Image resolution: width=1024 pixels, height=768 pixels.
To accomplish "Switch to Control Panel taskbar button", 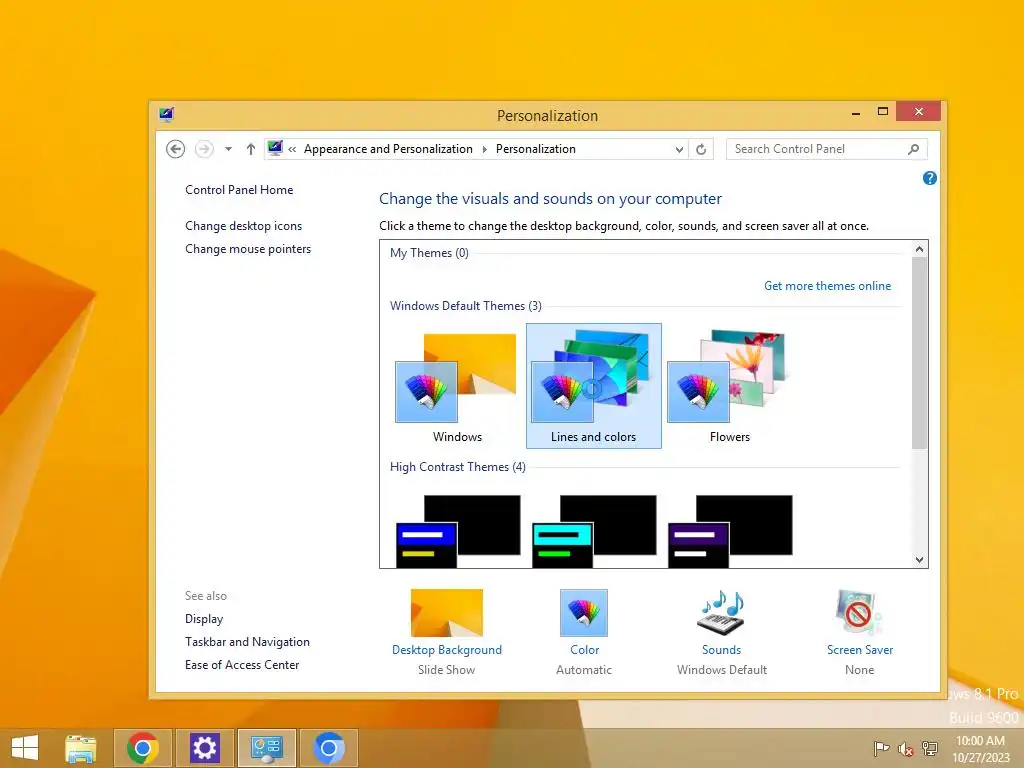I will tap(266, 748).
